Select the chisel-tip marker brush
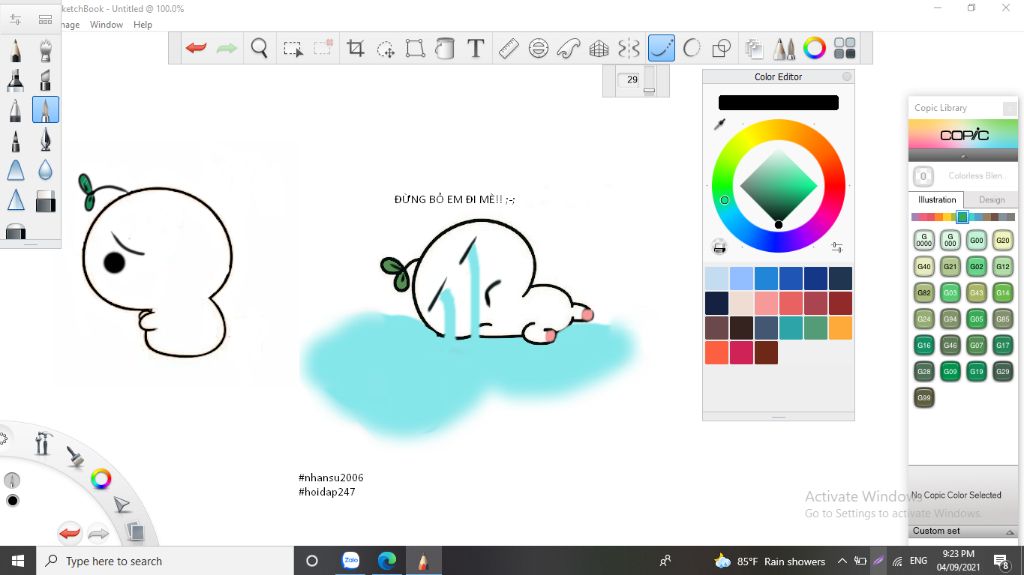 45,80
